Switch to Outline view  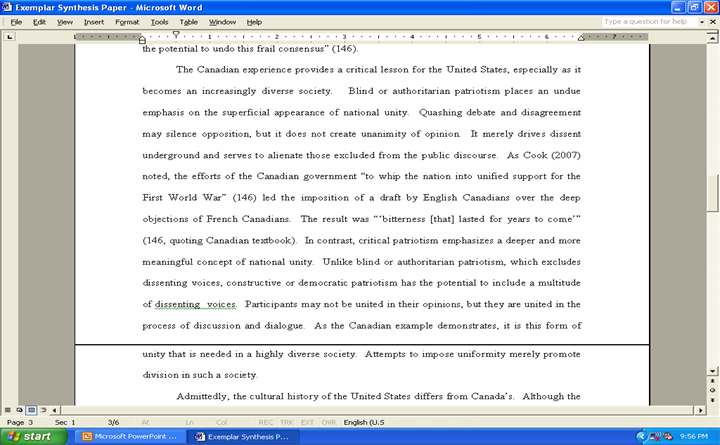(43, 410)
